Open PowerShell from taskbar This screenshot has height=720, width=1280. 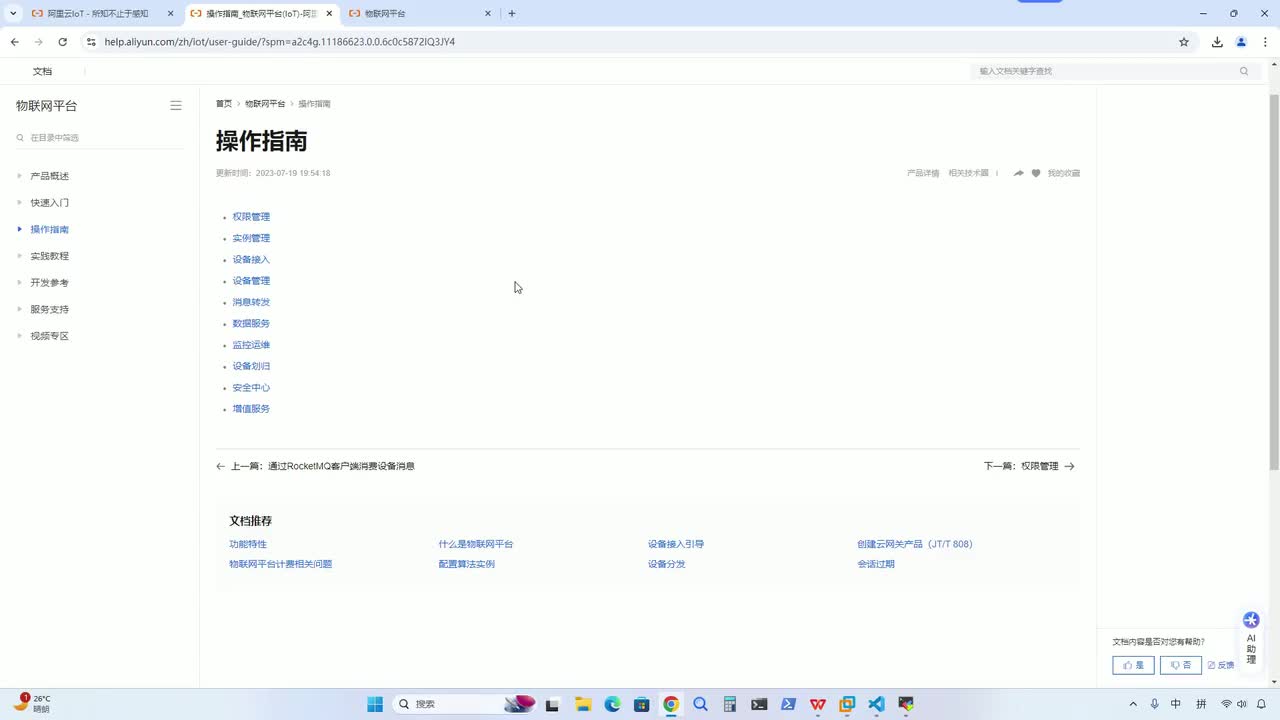click(789, 704)
